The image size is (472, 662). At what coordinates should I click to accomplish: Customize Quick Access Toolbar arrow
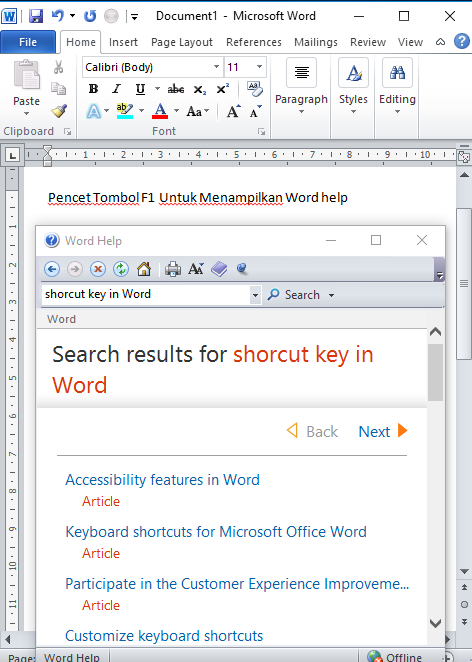point(134,17)
